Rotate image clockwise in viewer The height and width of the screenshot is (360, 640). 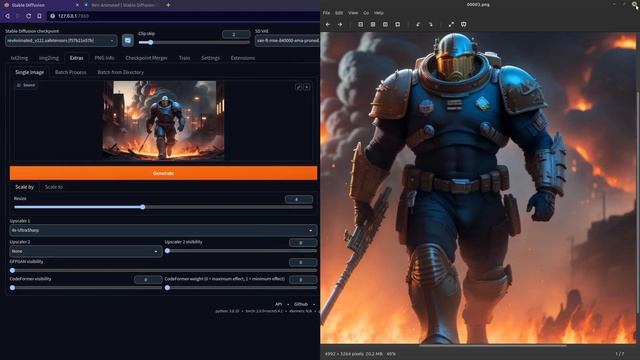coord(430,24)
